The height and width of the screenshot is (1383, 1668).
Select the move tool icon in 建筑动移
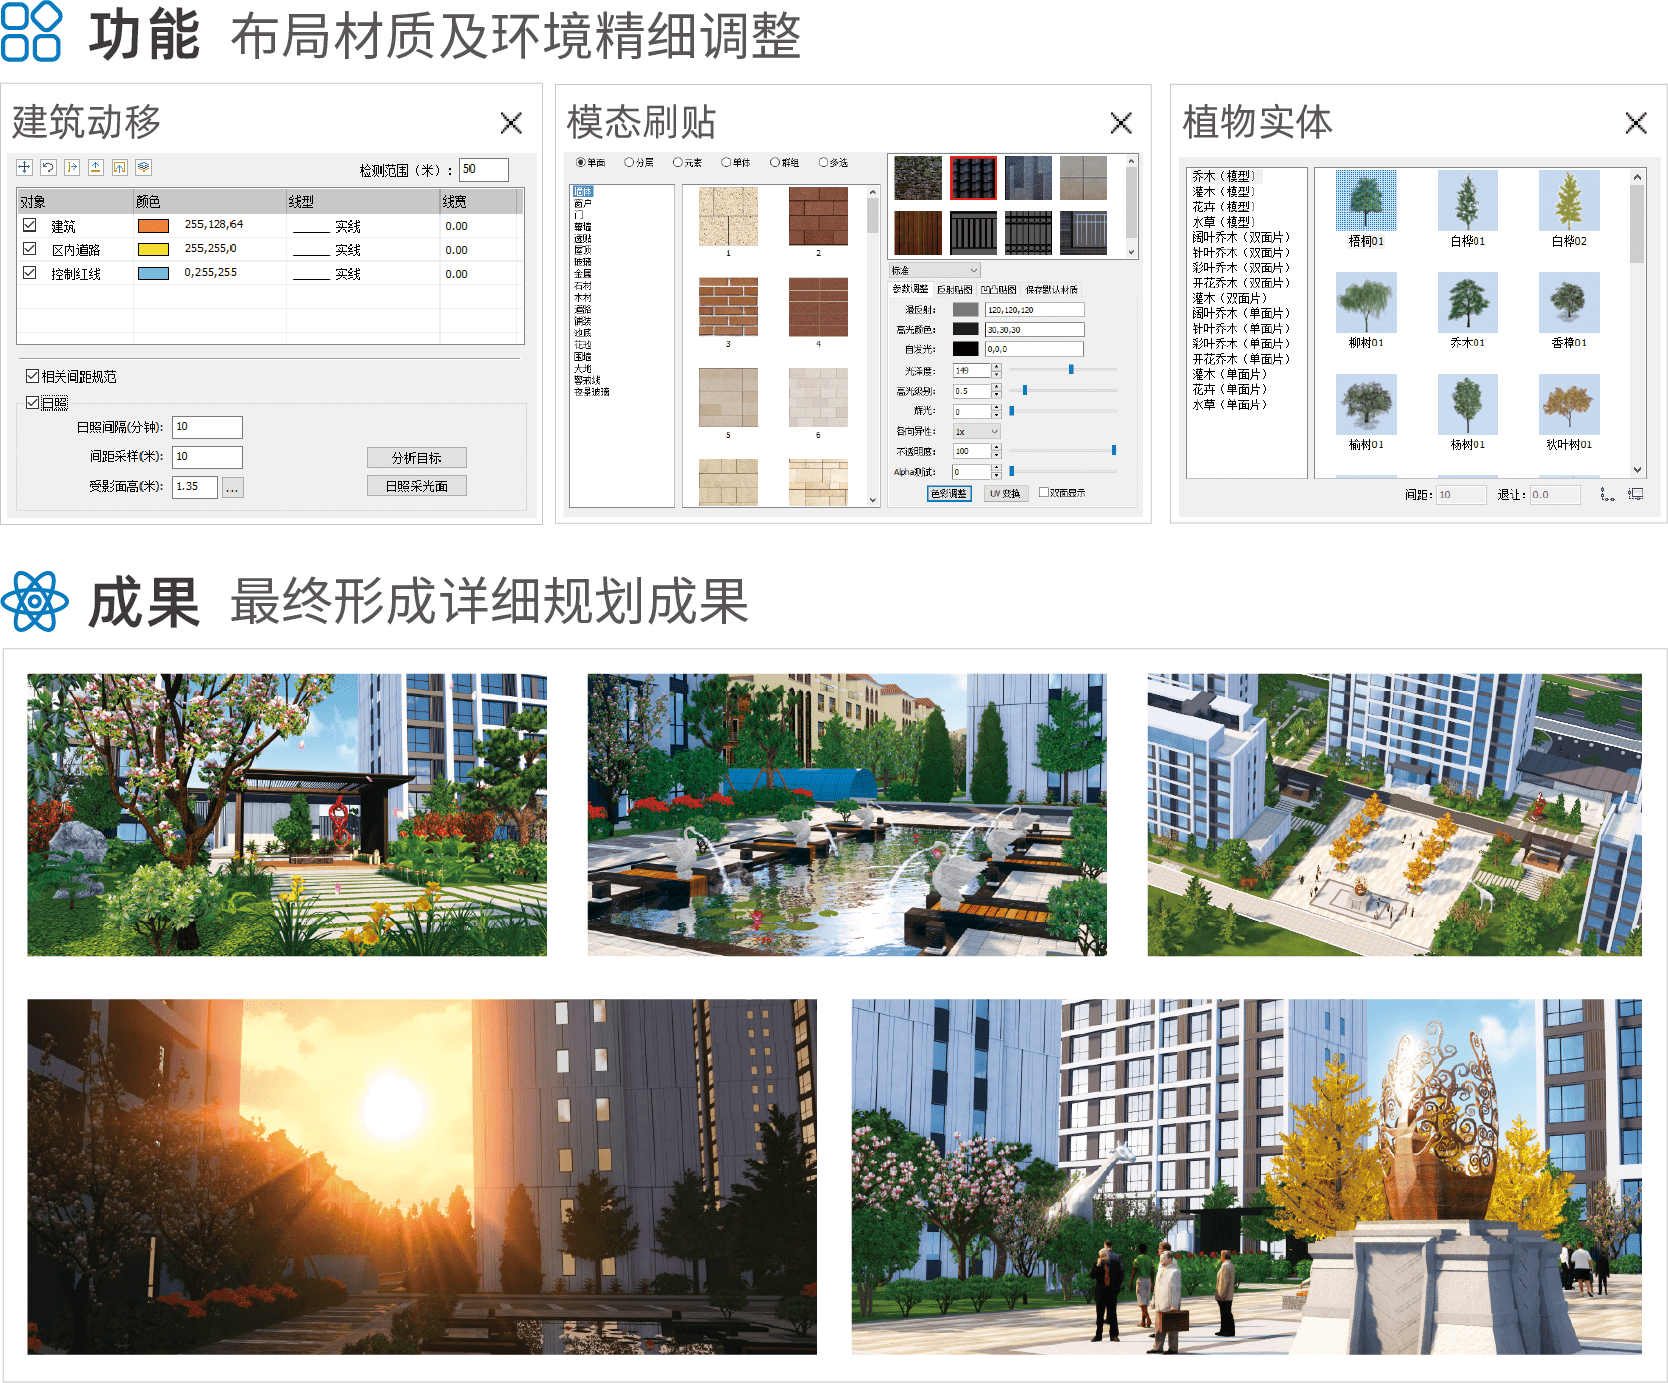[24, 167]
